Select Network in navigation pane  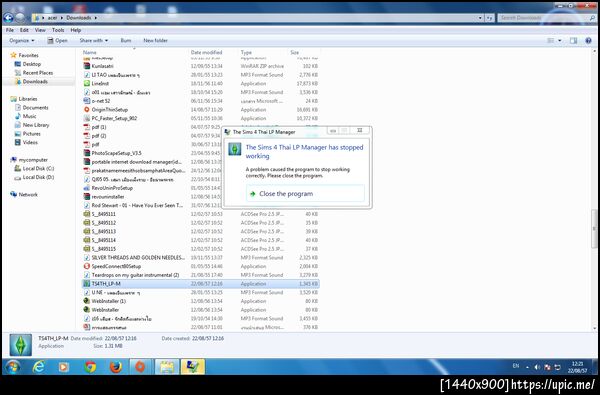coord(24,194)
